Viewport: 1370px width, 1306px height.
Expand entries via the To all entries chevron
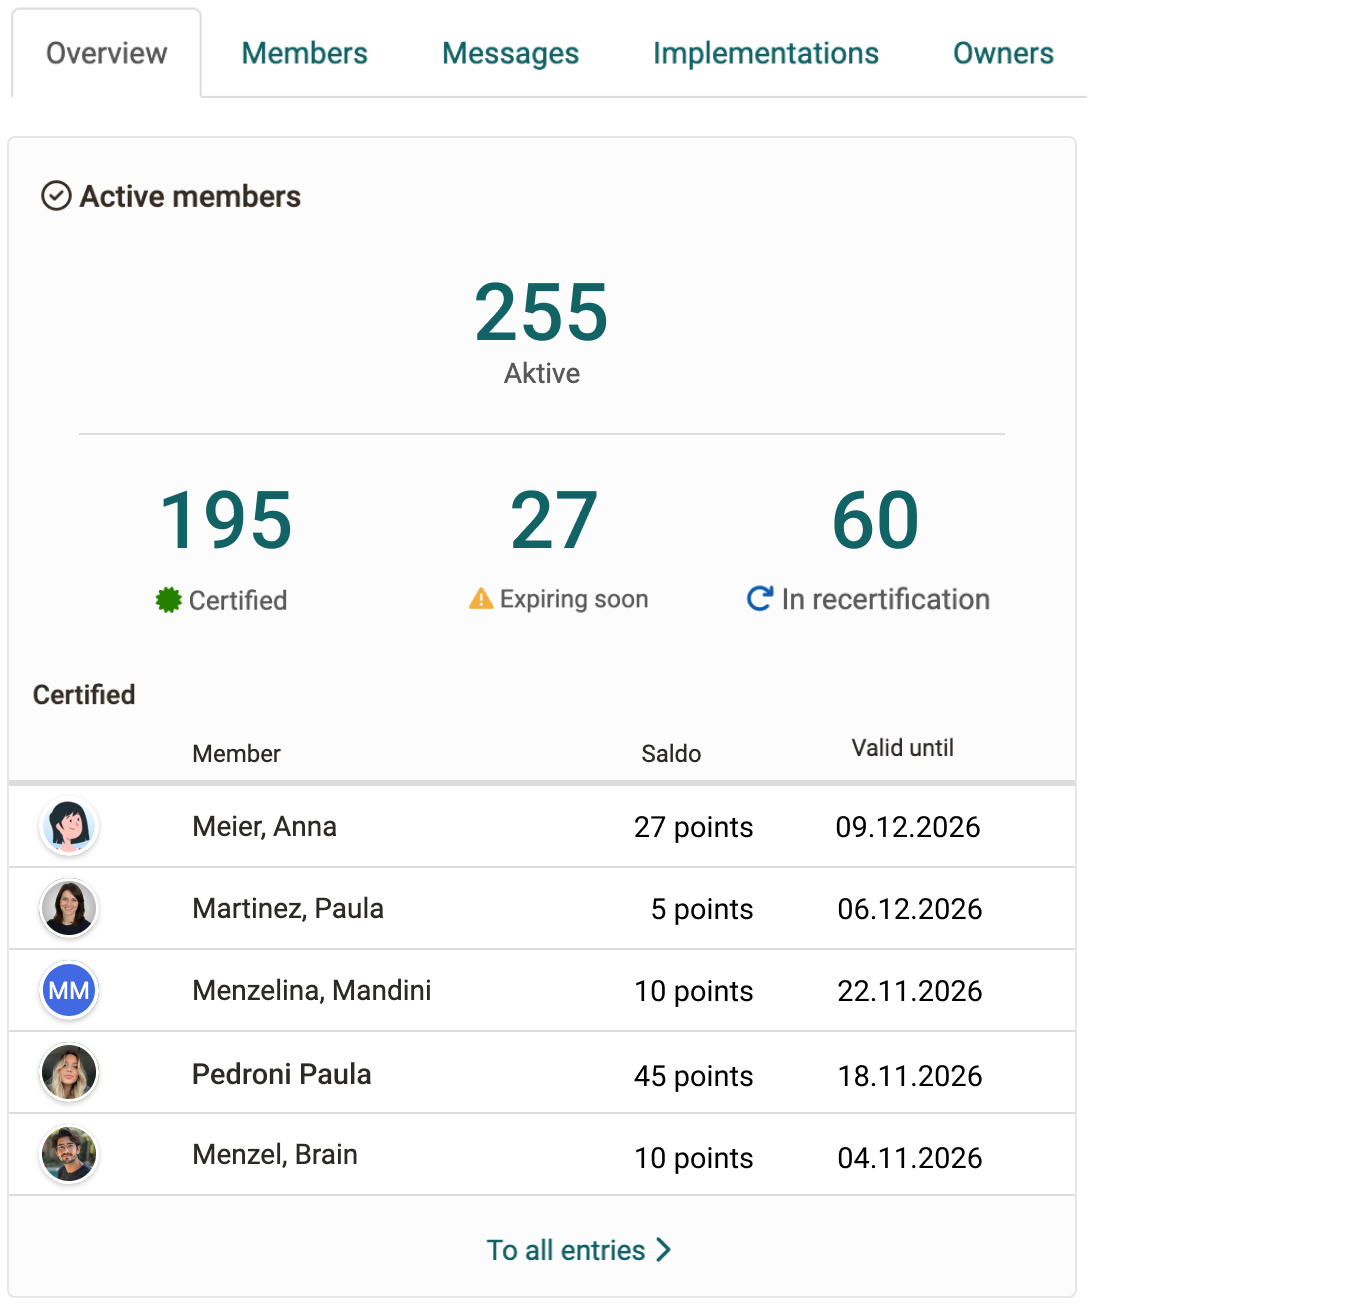tap(663, 1249)
